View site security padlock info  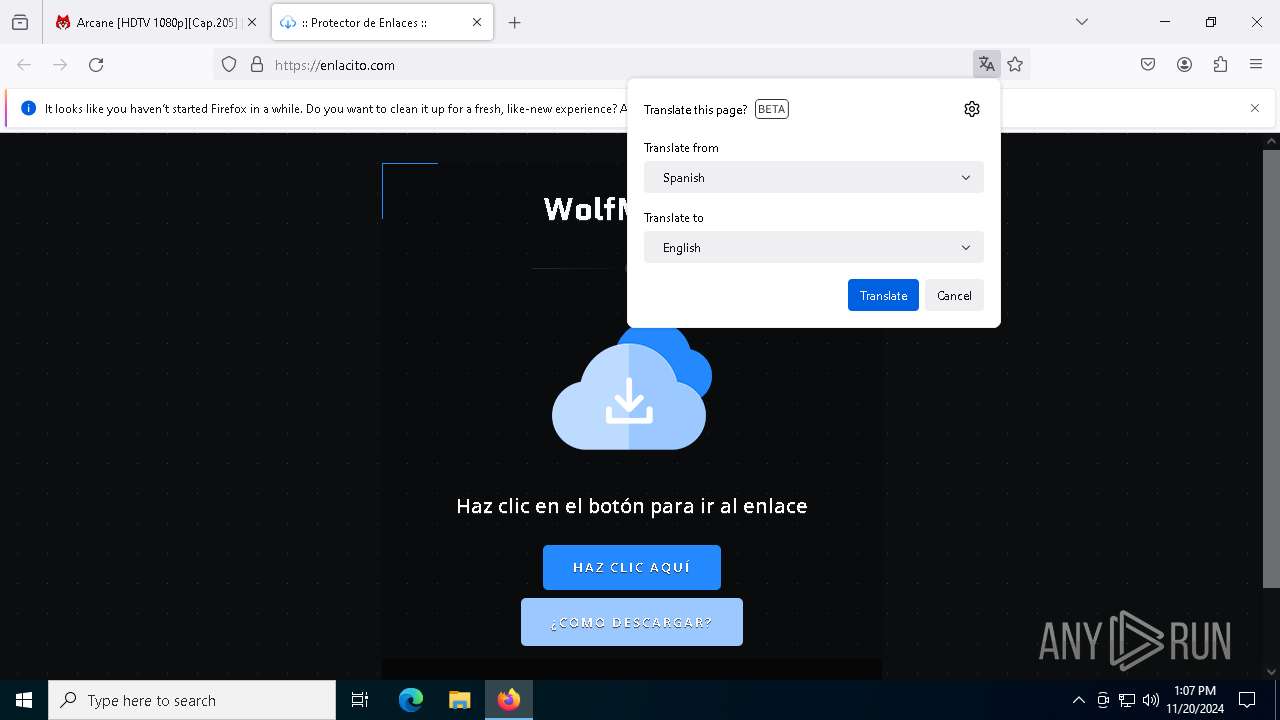pyautogui.click(x=257, y=65)
